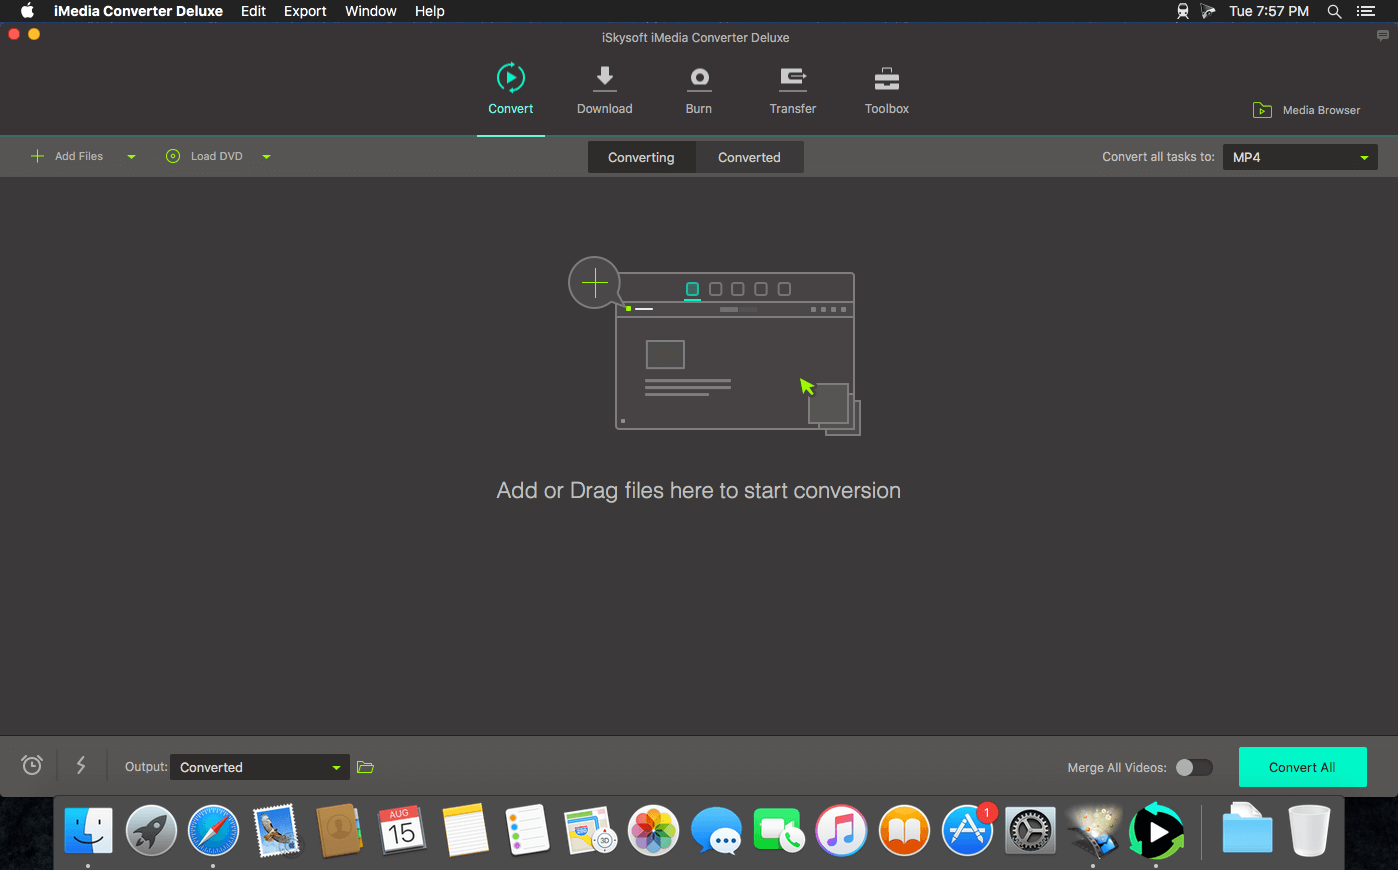Open the Output folder dropdown
The image size is (1398, 870).
point(260,767)
